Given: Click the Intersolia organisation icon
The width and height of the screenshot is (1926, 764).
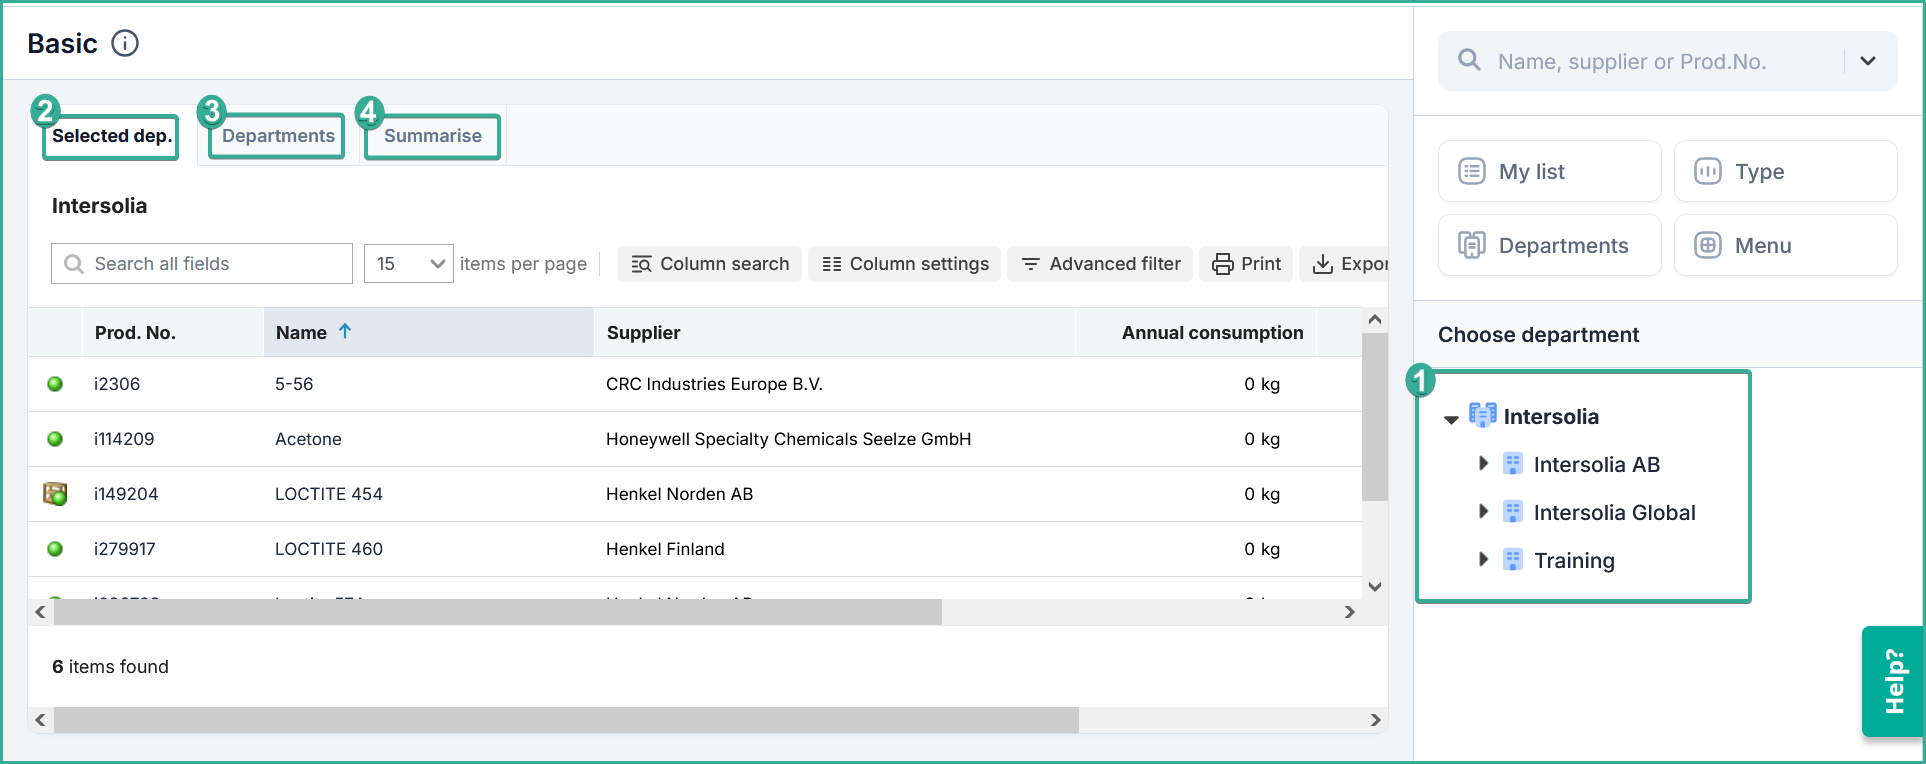Looking at the screenshot, I should (1483, 415).
